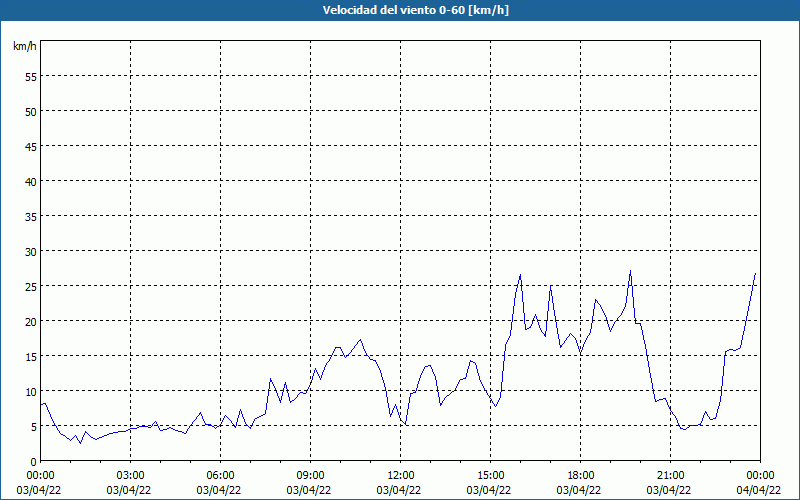Click the y-axis value 5
800x500 pixels.
point(34,427)
